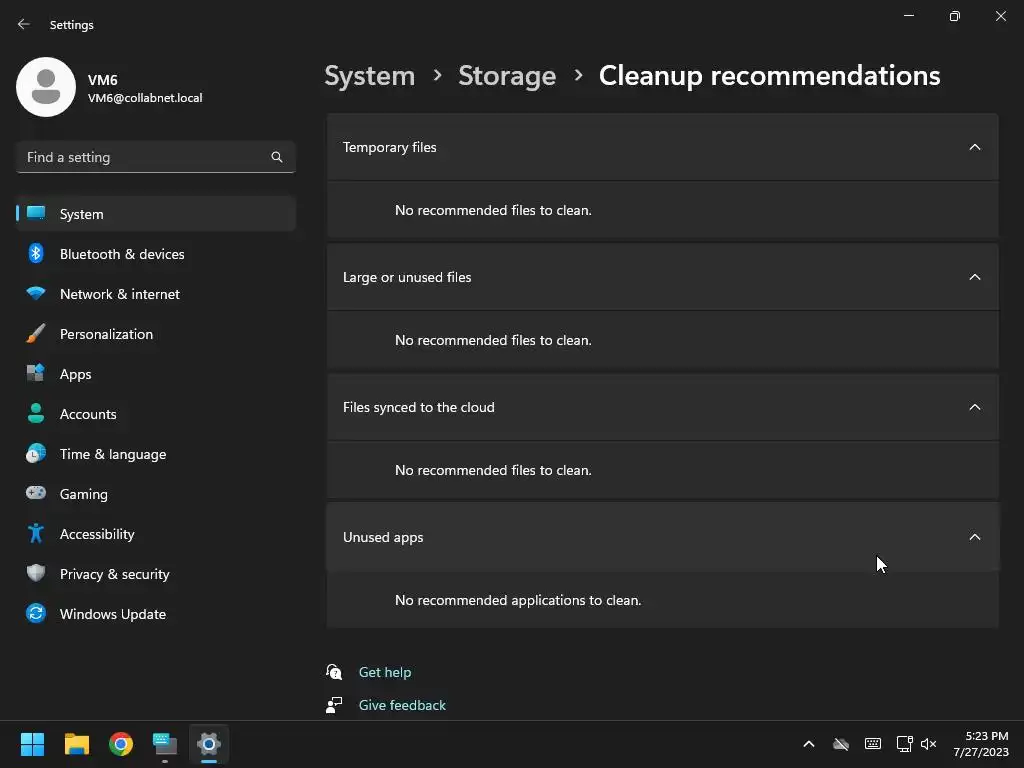Collapse Large or unused files section
This screenshot has width=1024, height=768.
975,277
